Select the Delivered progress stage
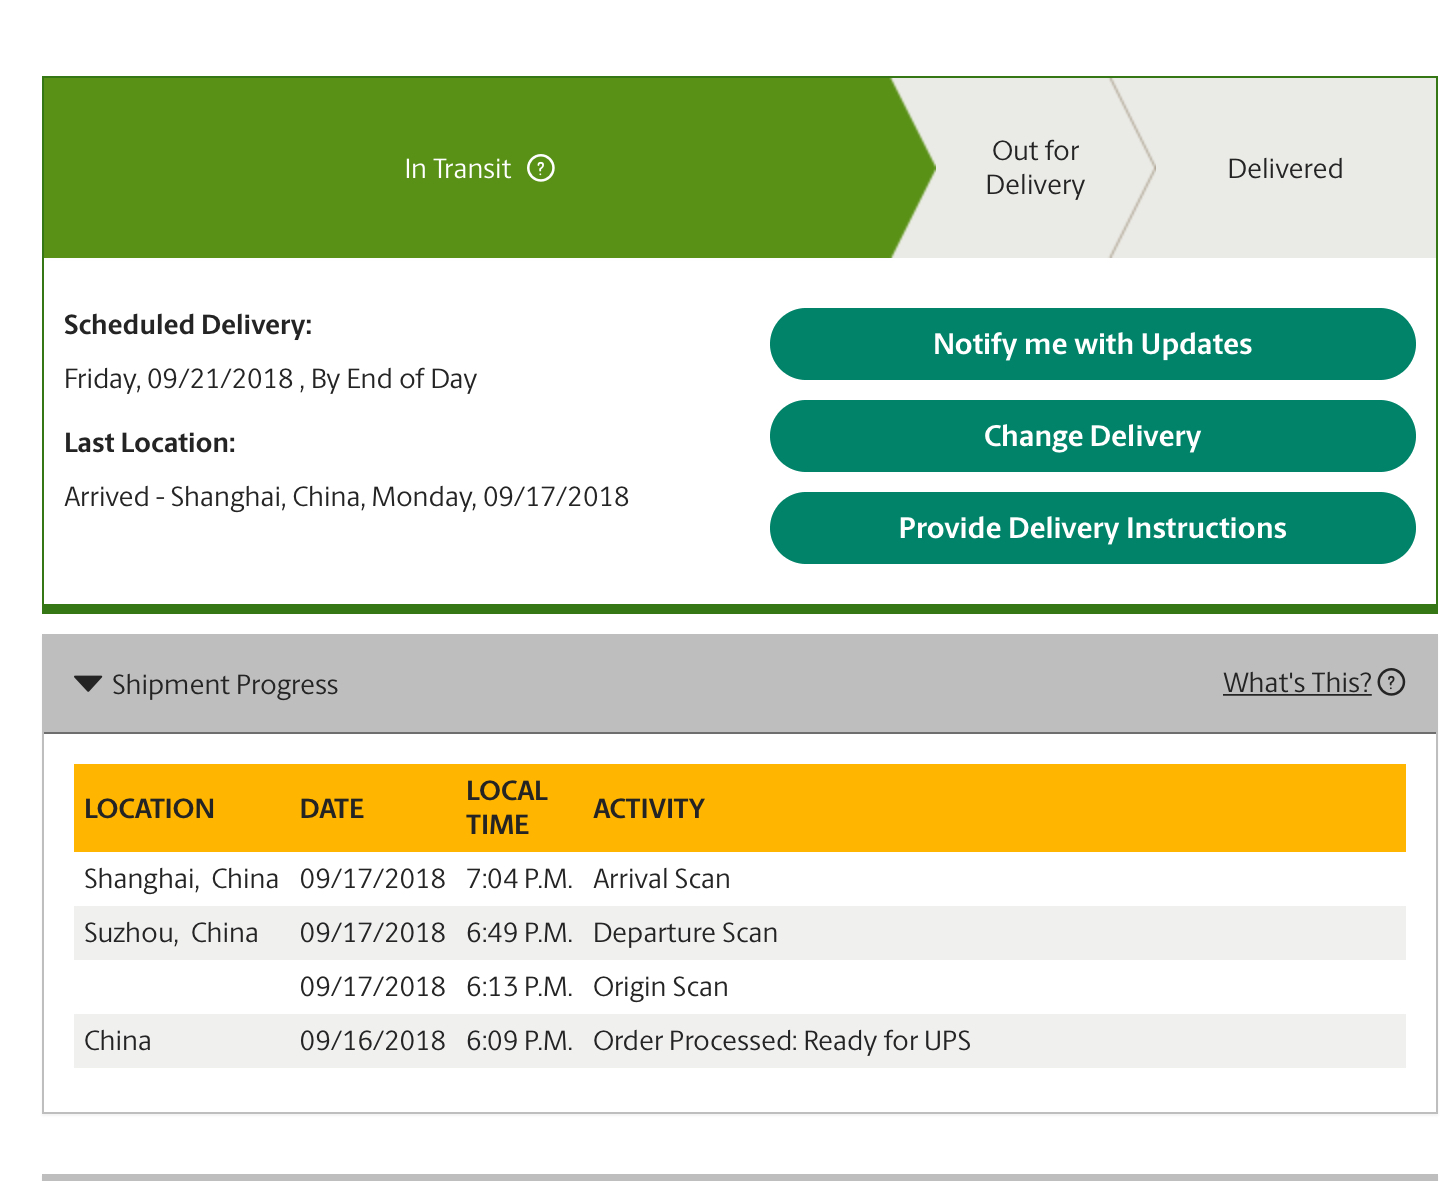This screenshot has height=1181, width=1448. (1284, 168)
